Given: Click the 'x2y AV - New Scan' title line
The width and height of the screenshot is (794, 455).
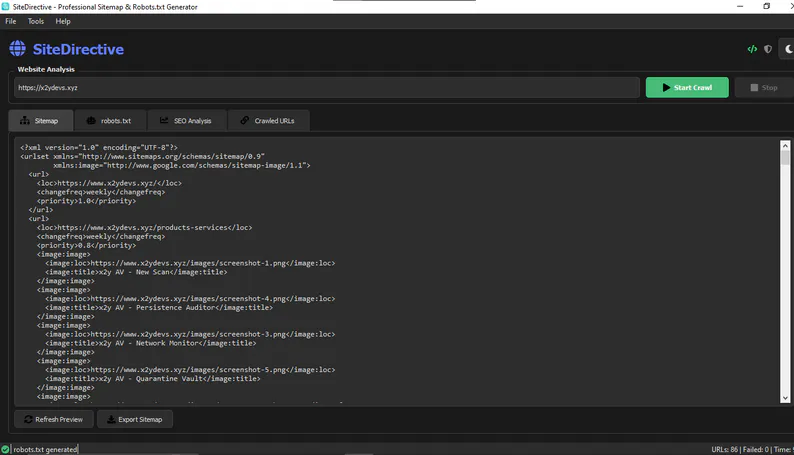Looking at the screenshot, I should [x=136, y=272].
